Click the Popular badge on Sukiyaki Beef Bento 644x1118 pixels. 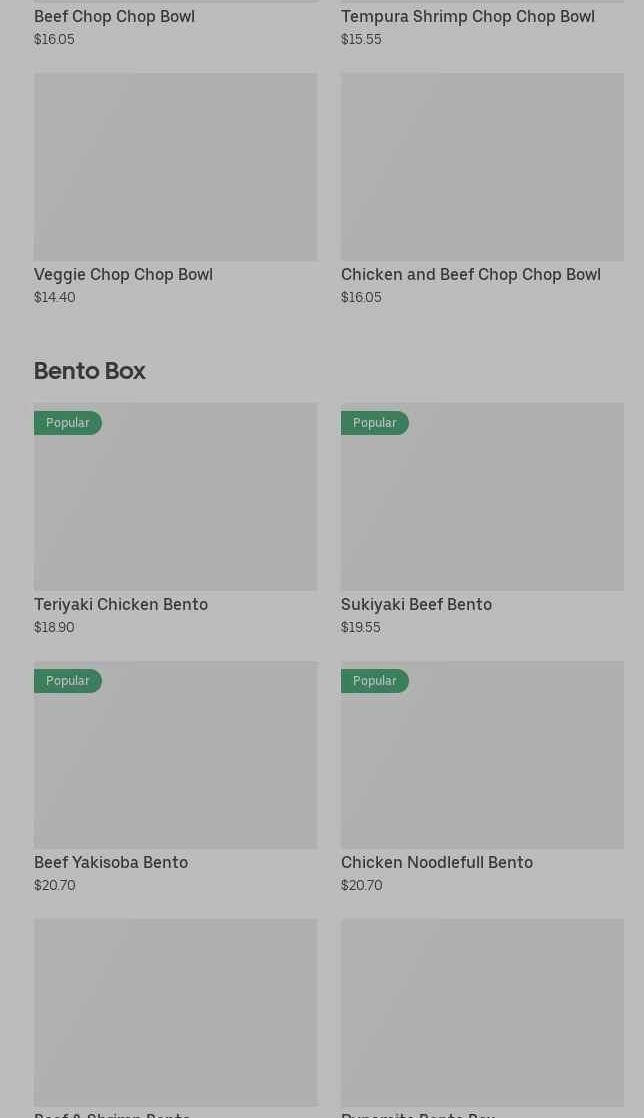(x=375, y=423)
